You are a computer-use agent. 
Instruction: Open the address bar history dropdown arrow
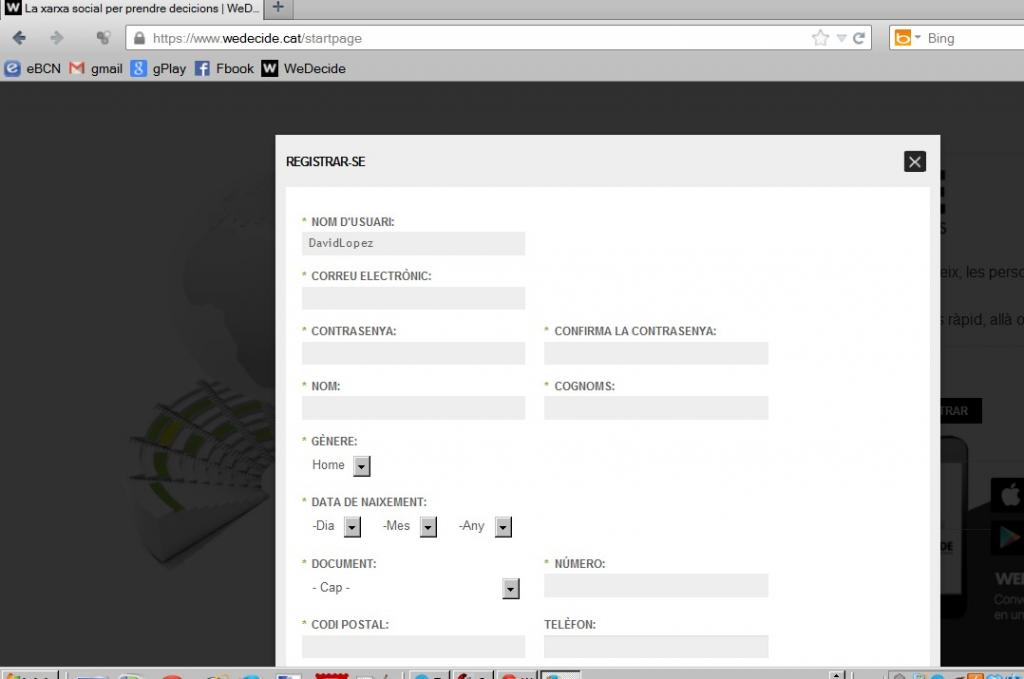click(x=841, y=38)
